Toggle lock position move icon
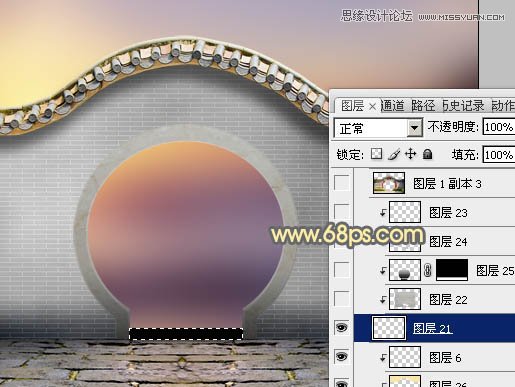The width and height of the screenshot is (515, 387). pos(410,154)
